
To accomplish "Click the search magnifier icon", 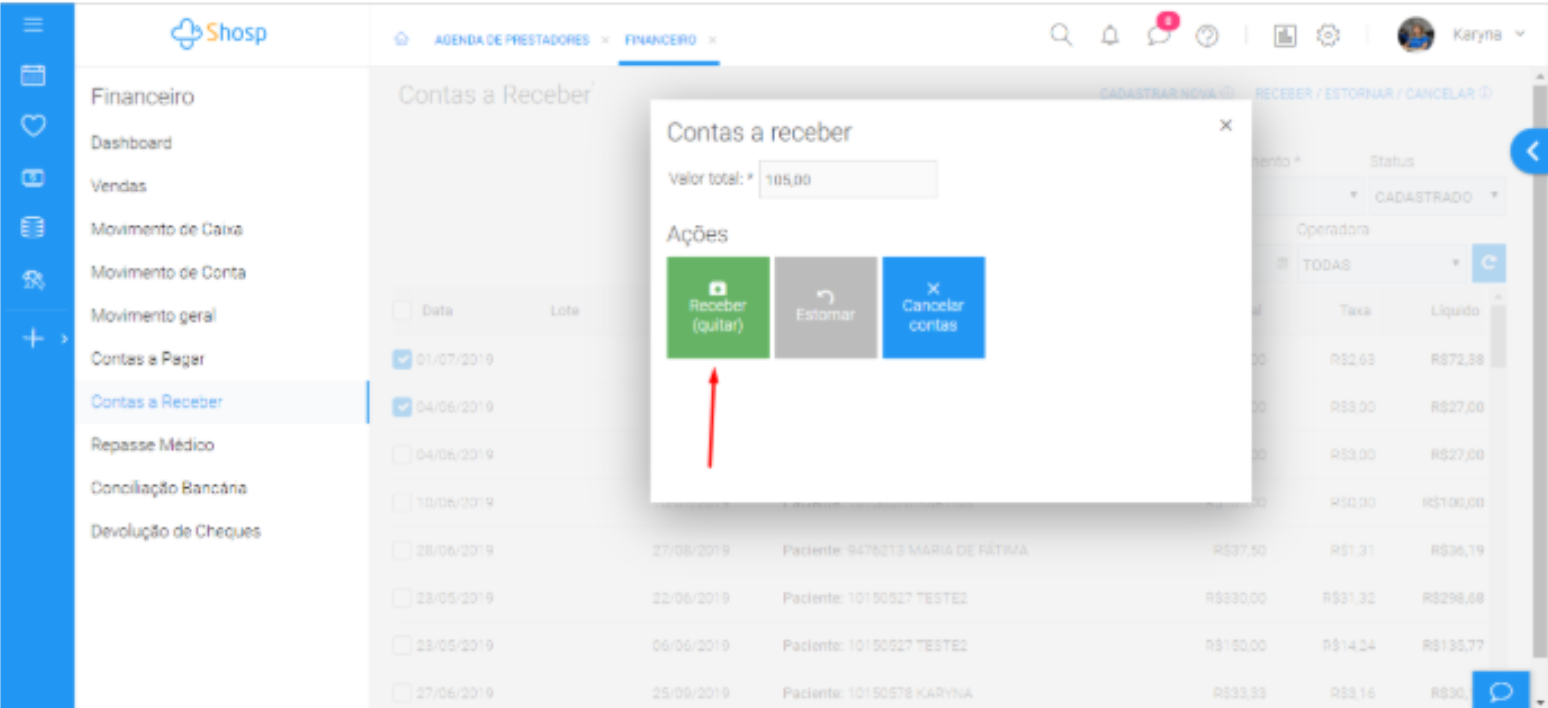I will click(1061, 35).
